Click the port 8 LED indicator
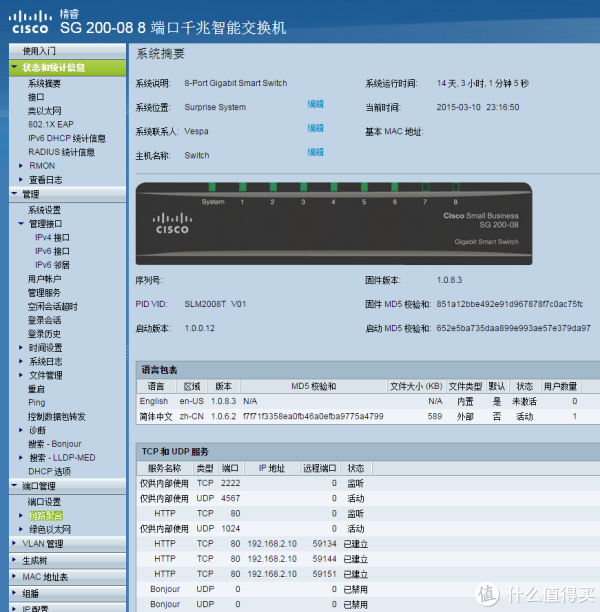Image resolution: width=600 pixels, height=612 pixels. (456, 188)
